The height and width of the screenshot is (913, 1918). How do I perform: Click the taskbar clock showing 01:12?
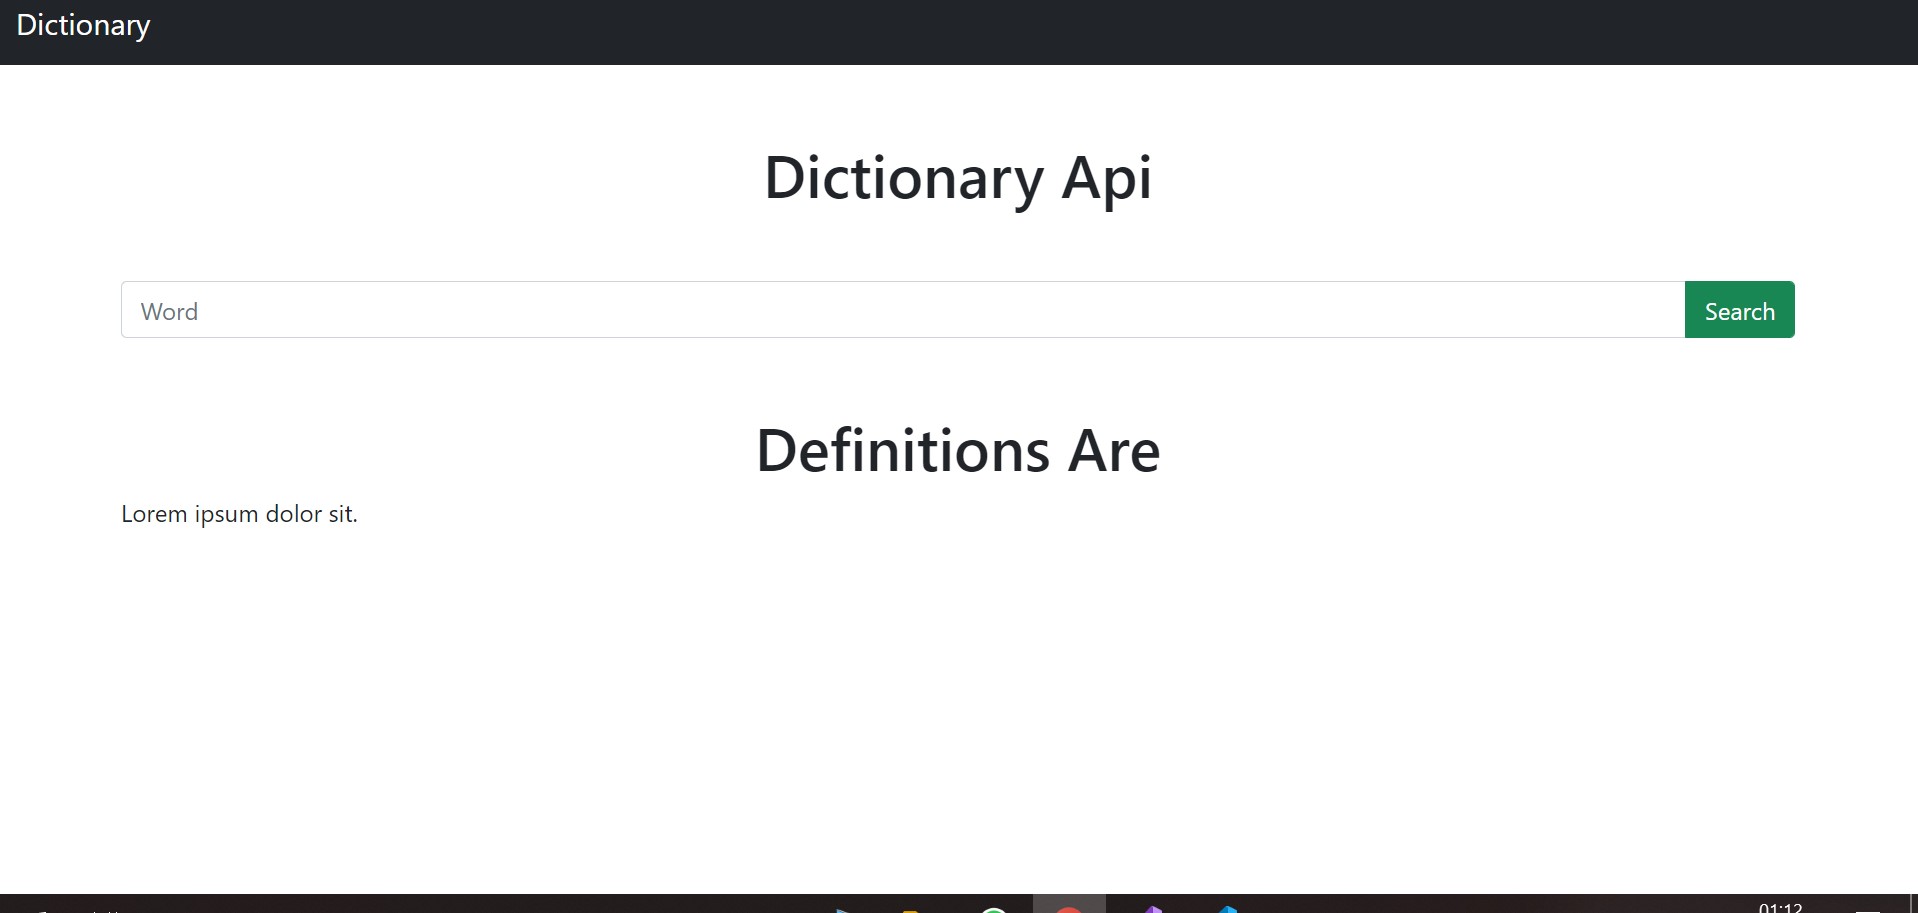tap(1780, 907)
